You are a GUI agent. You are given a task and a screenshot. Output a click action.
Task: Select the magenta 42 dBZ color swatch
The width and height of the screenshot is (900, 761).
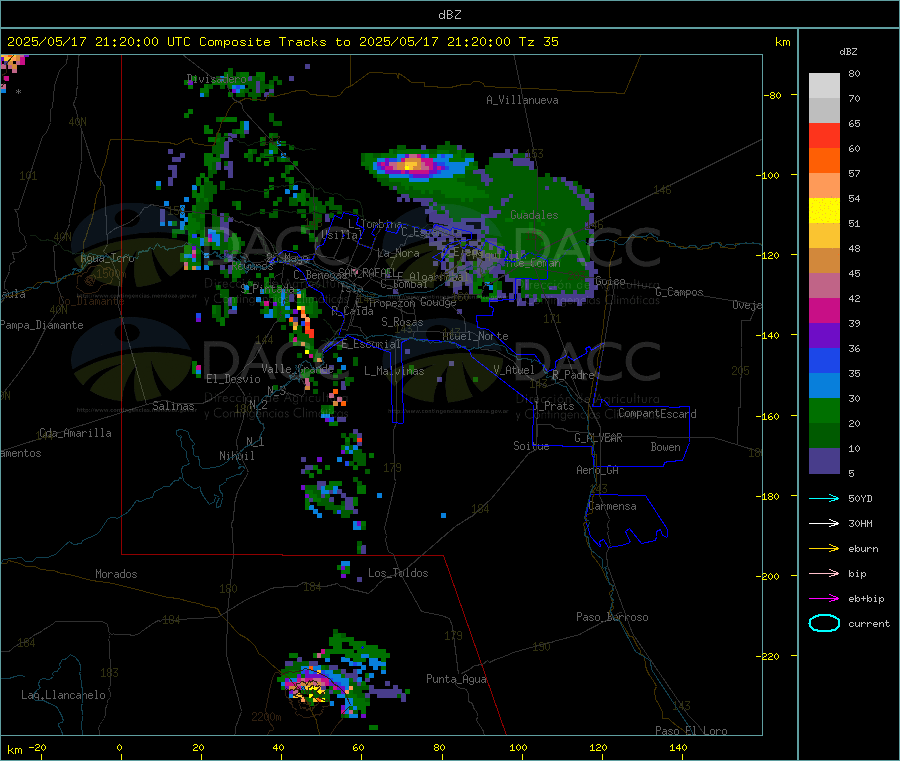(824, 310)
